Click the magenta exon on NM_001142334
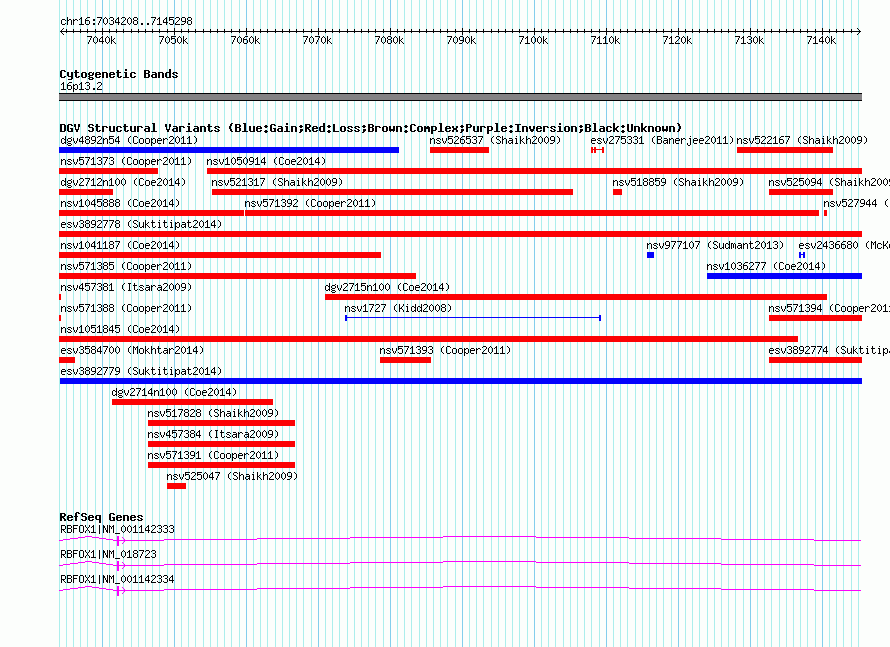890x647 pixels. click(118, 591)
